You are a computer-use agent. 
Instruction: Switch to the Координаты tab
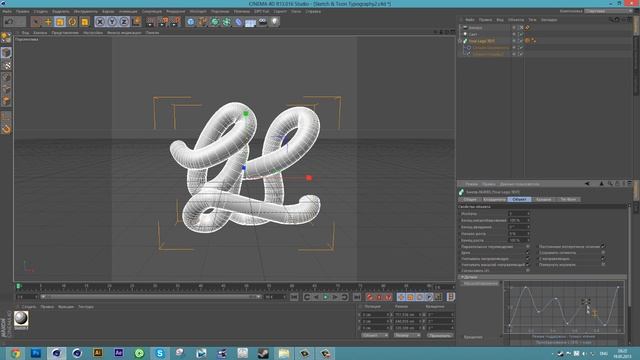(x=494, y=199)
